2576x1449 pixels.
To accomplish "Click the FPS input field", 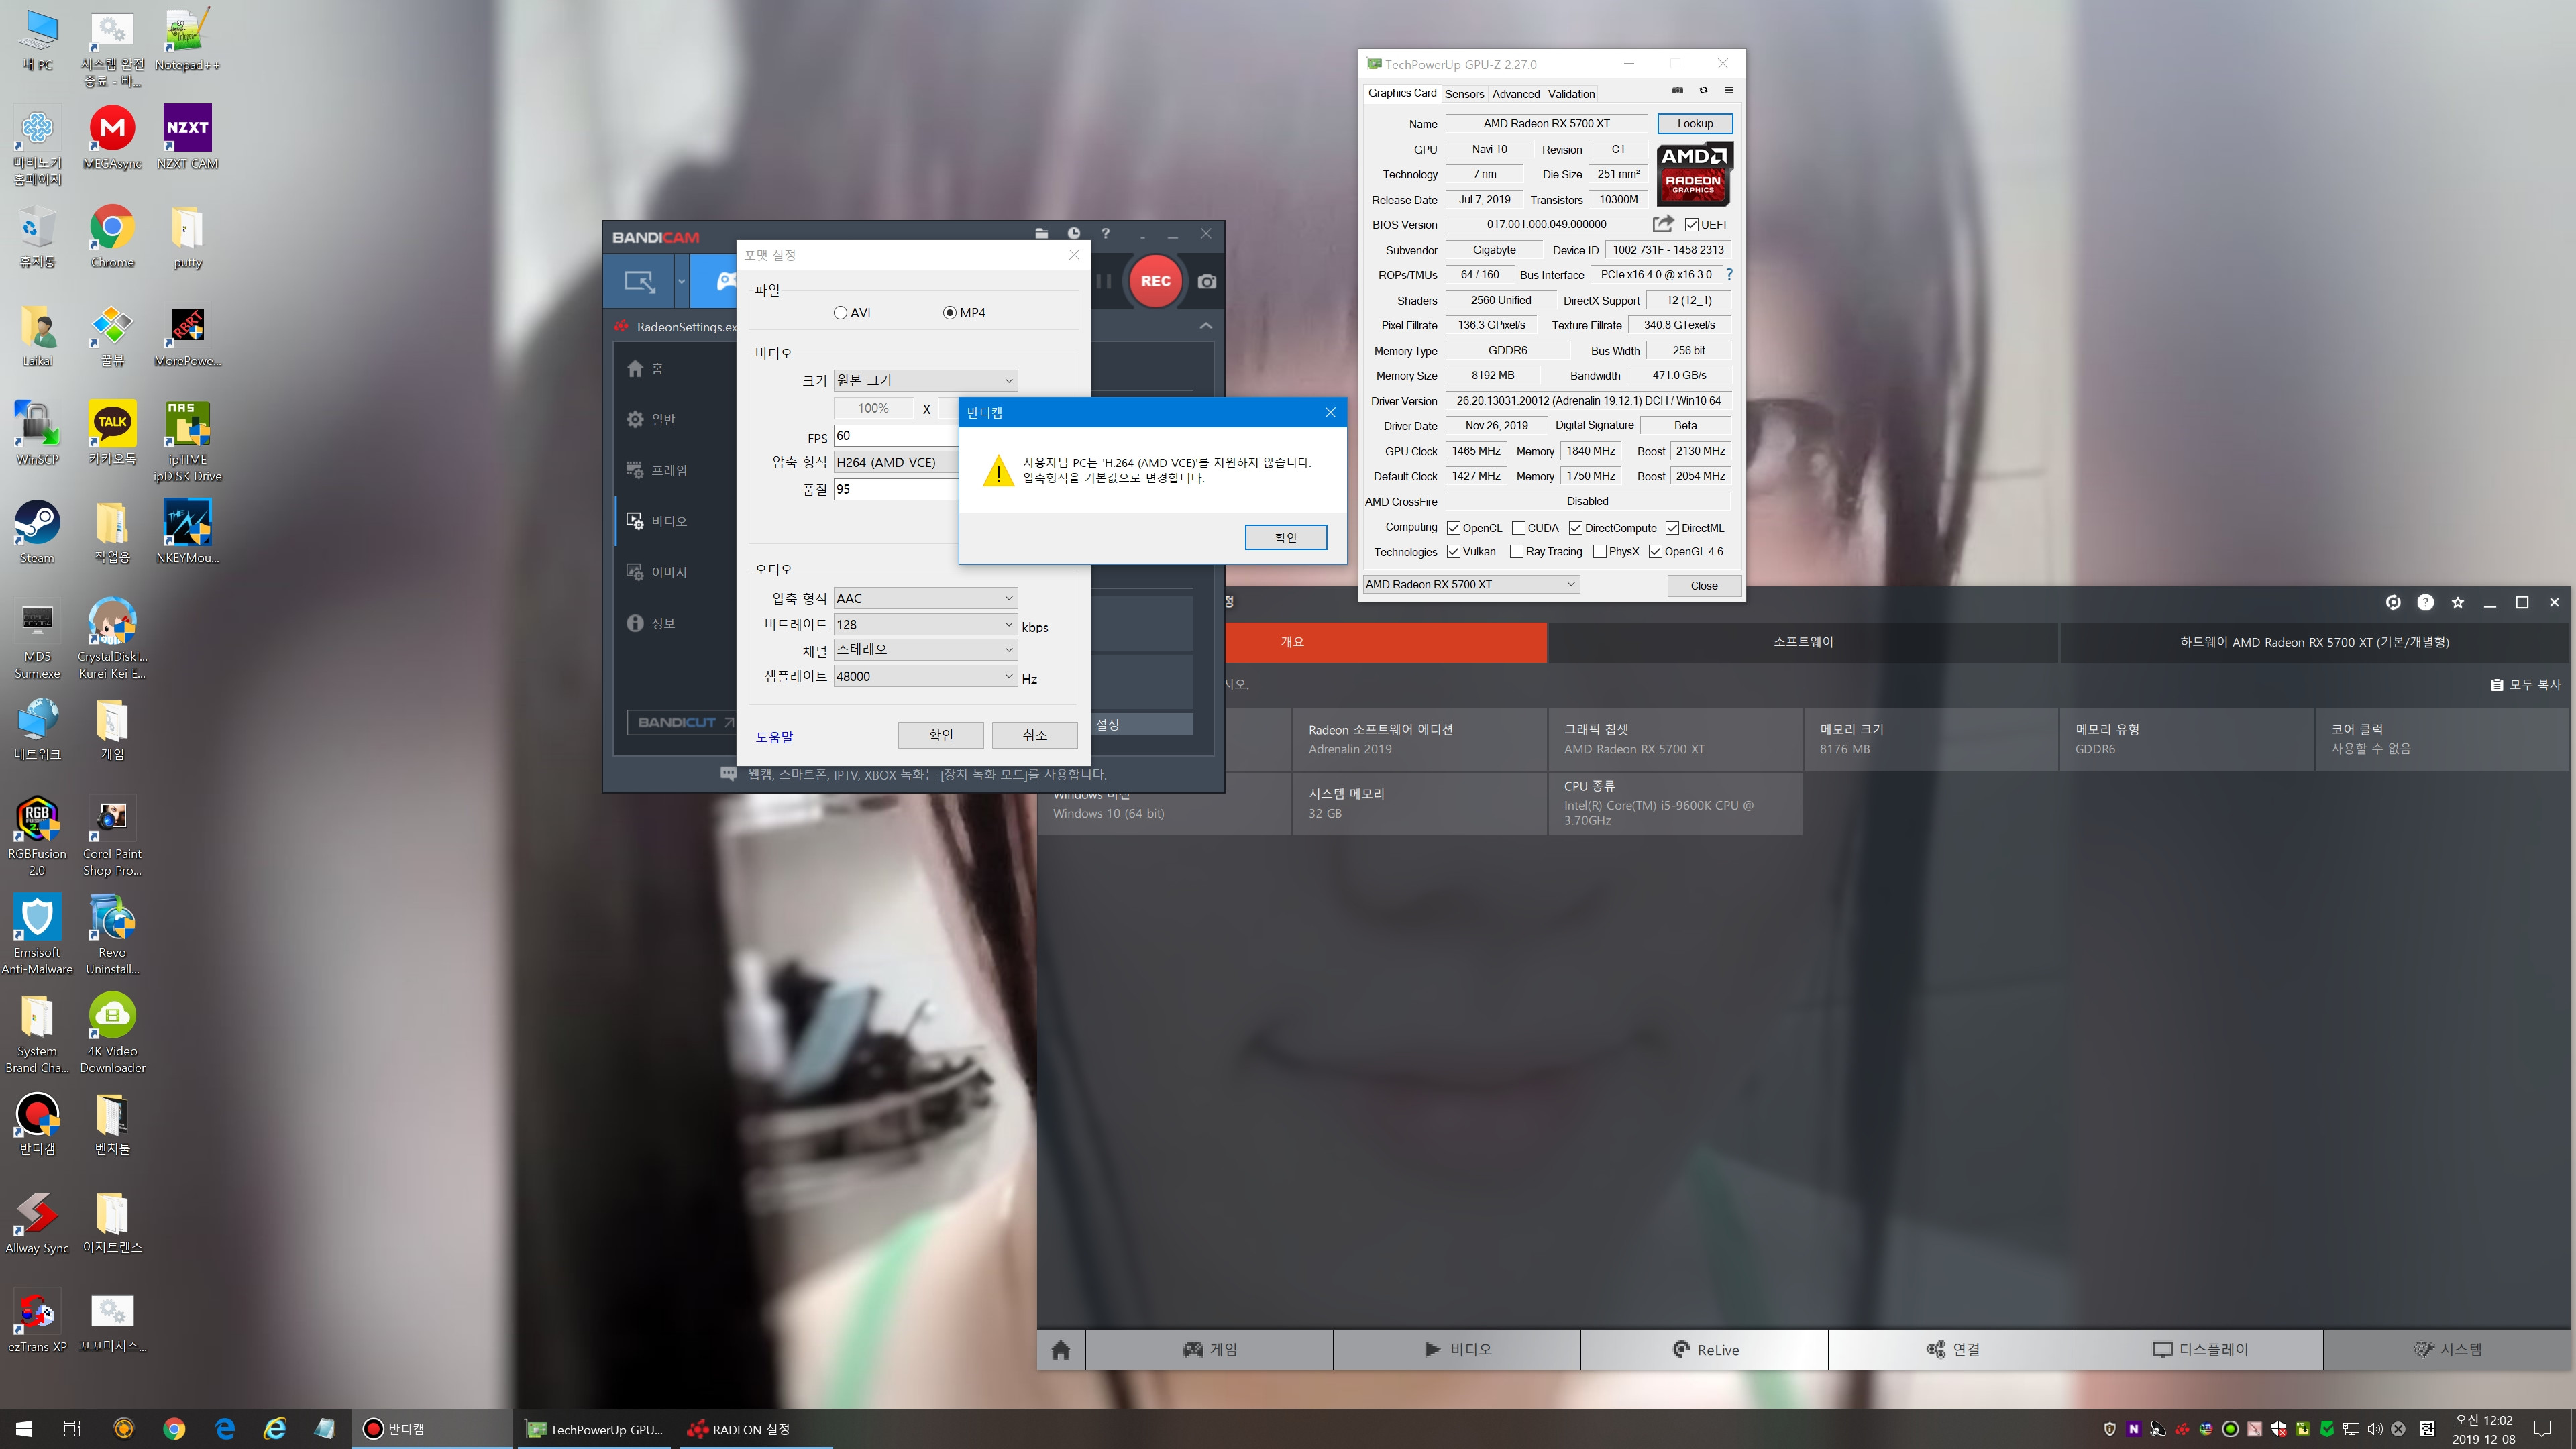I will pyautogui.click(x=895, y=436).
